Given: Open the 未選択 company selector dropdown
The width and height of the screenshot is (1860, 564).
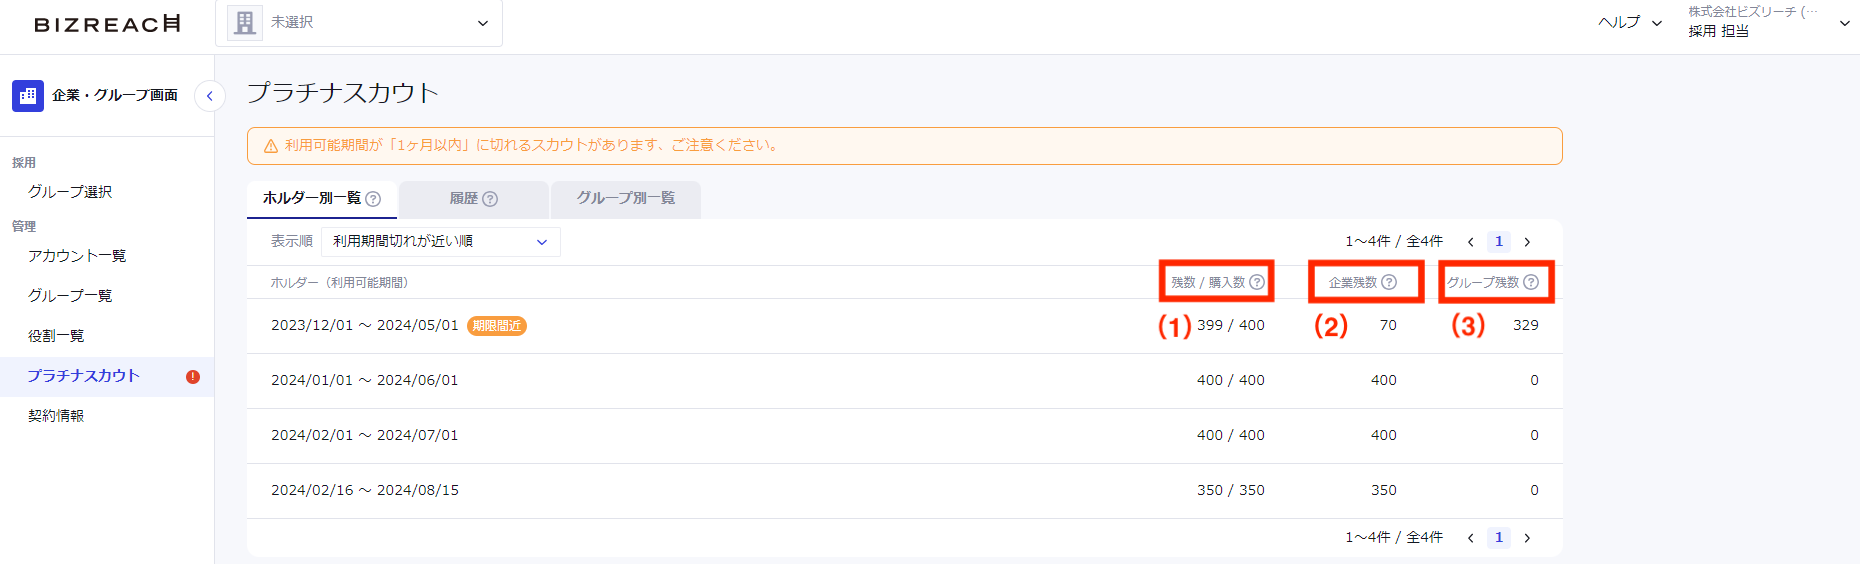Looking at the screenshot, I should 359,23.
